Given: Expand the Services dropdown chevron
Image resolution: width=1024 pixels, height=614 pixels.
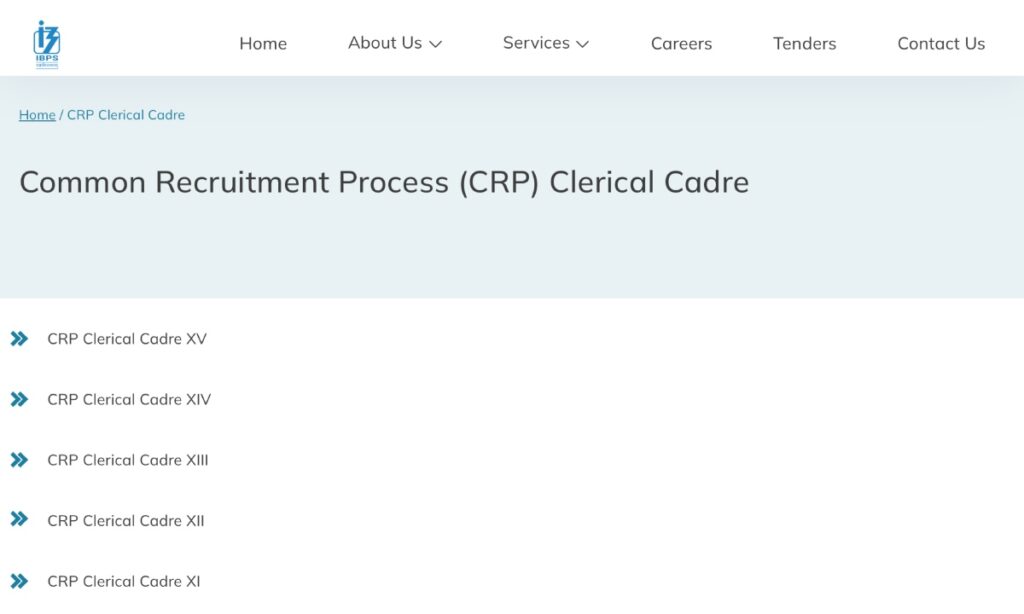Looking at the screenshot, I should click(x=582, y=44).
